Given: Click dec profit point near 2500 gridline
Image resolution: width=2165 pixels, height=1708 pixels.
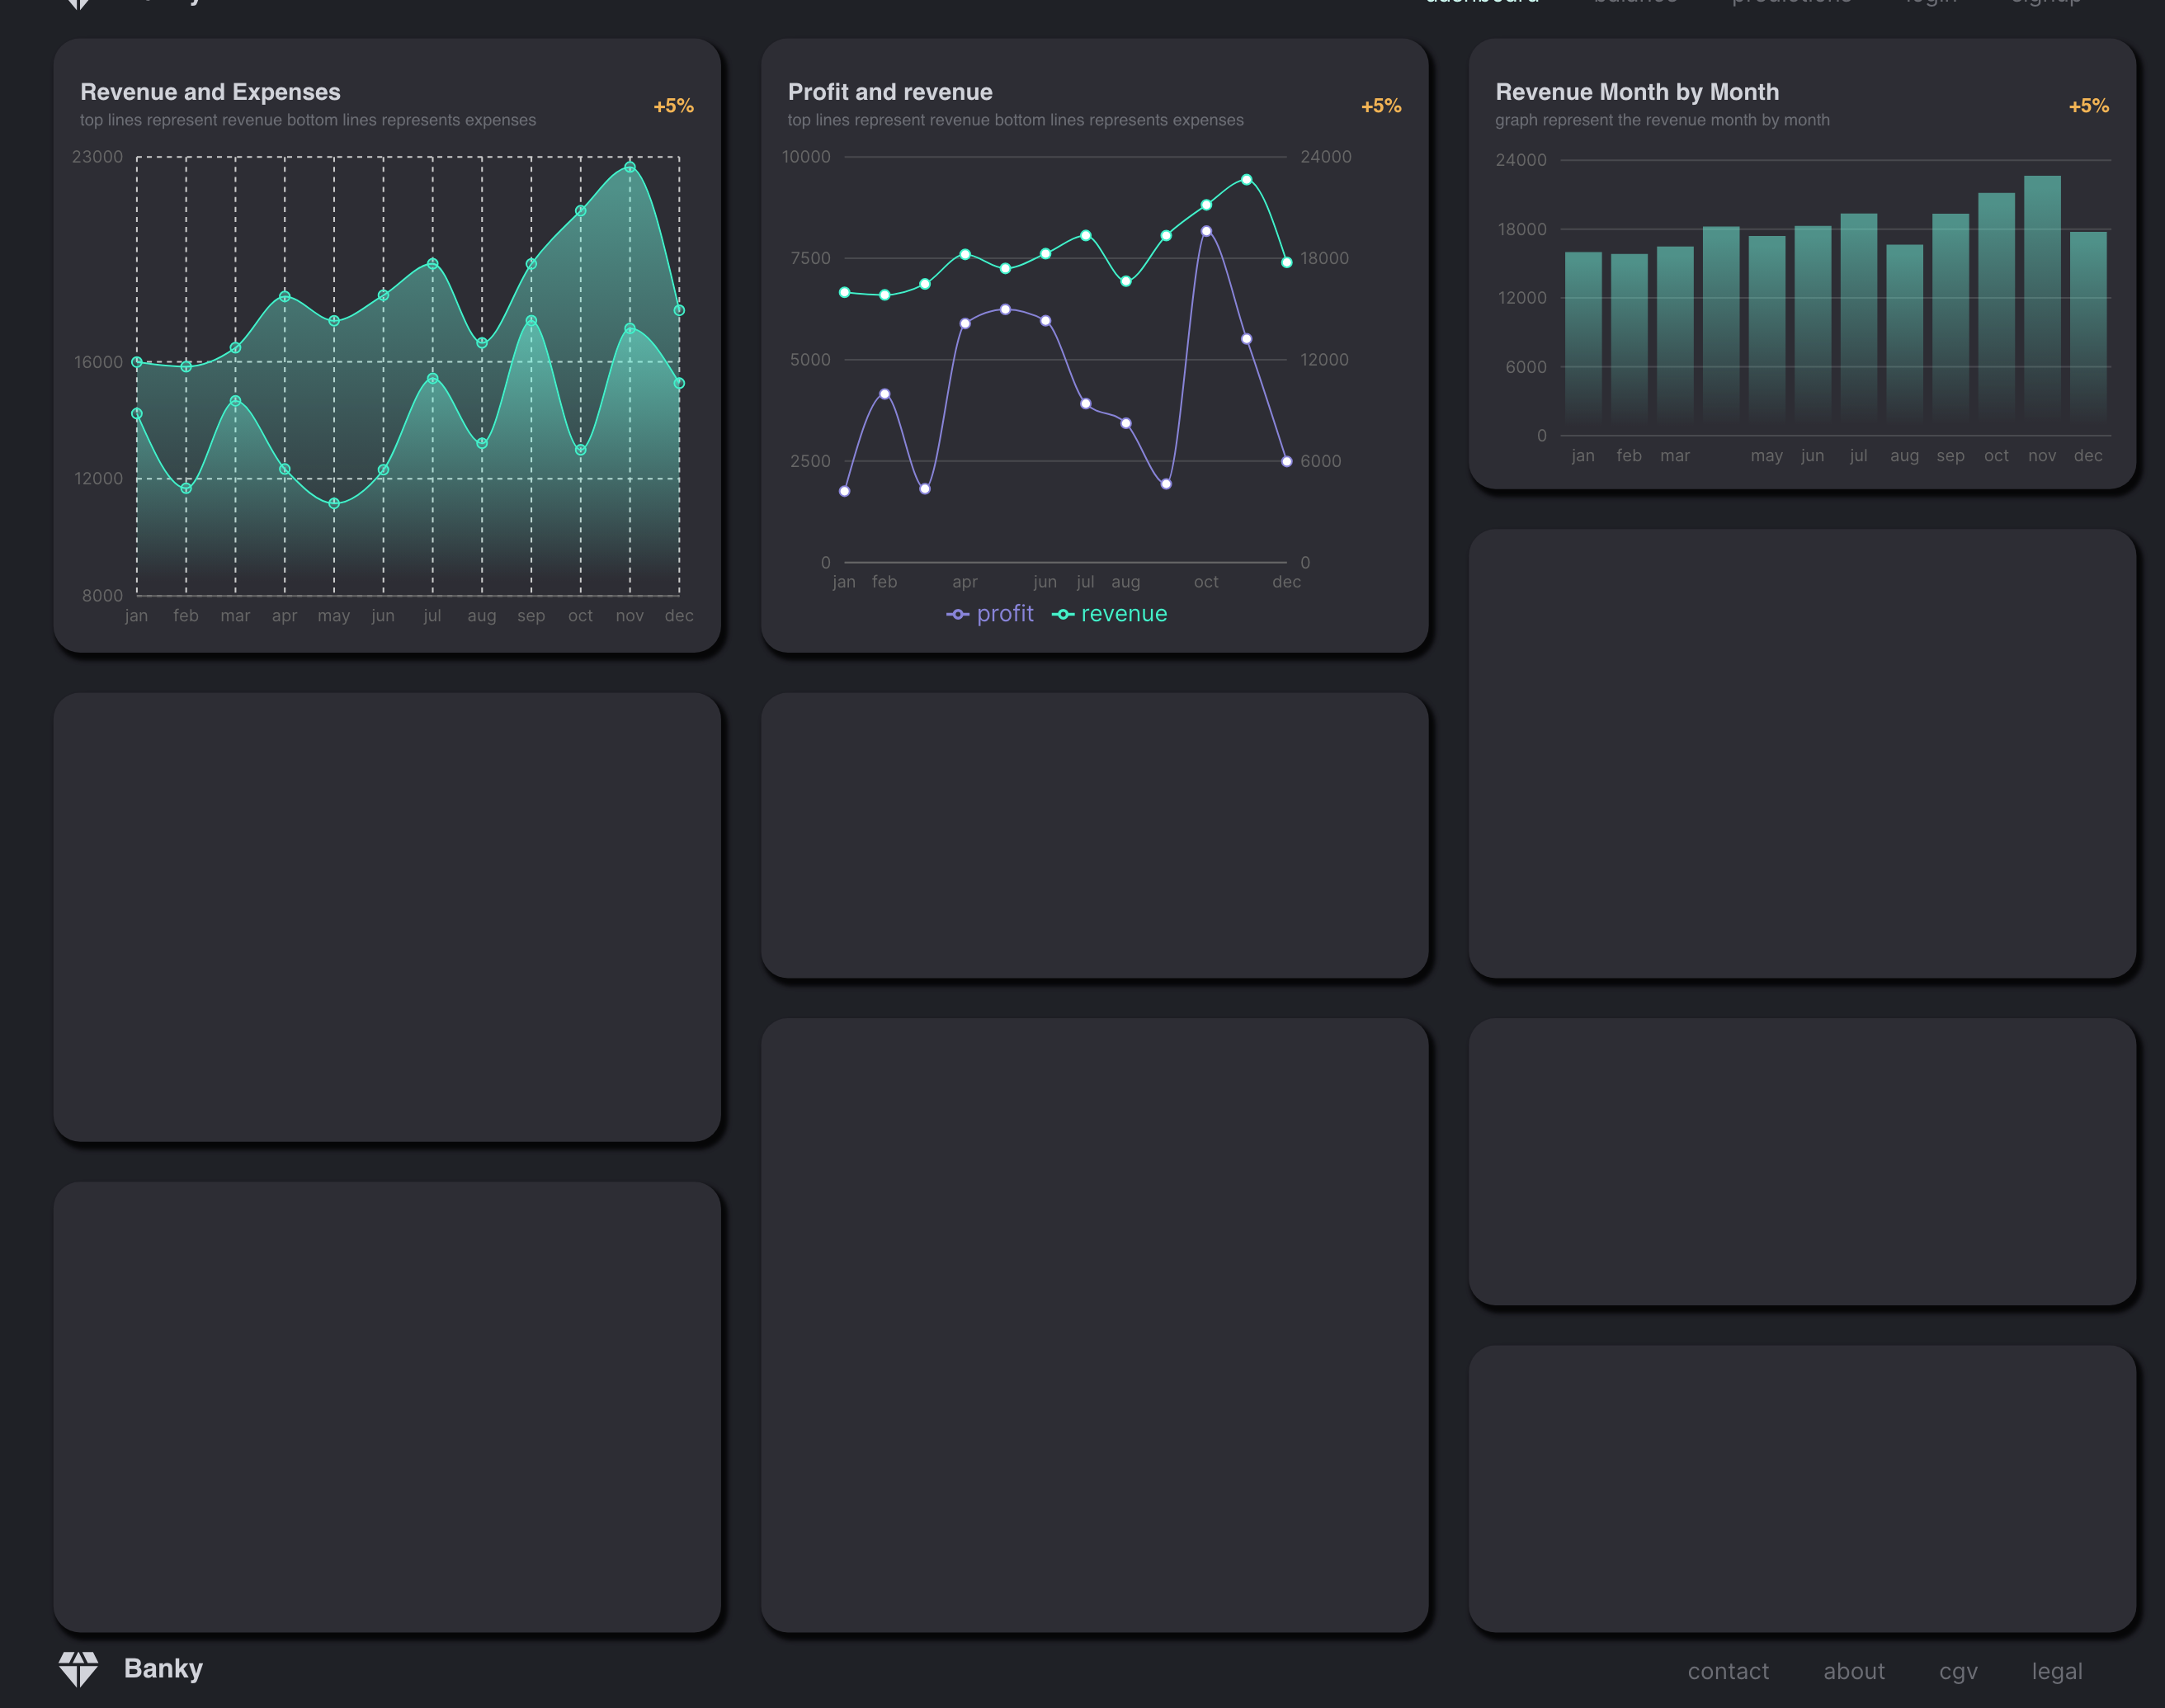Looking at the screenshot, I should tap(1286, 461).
